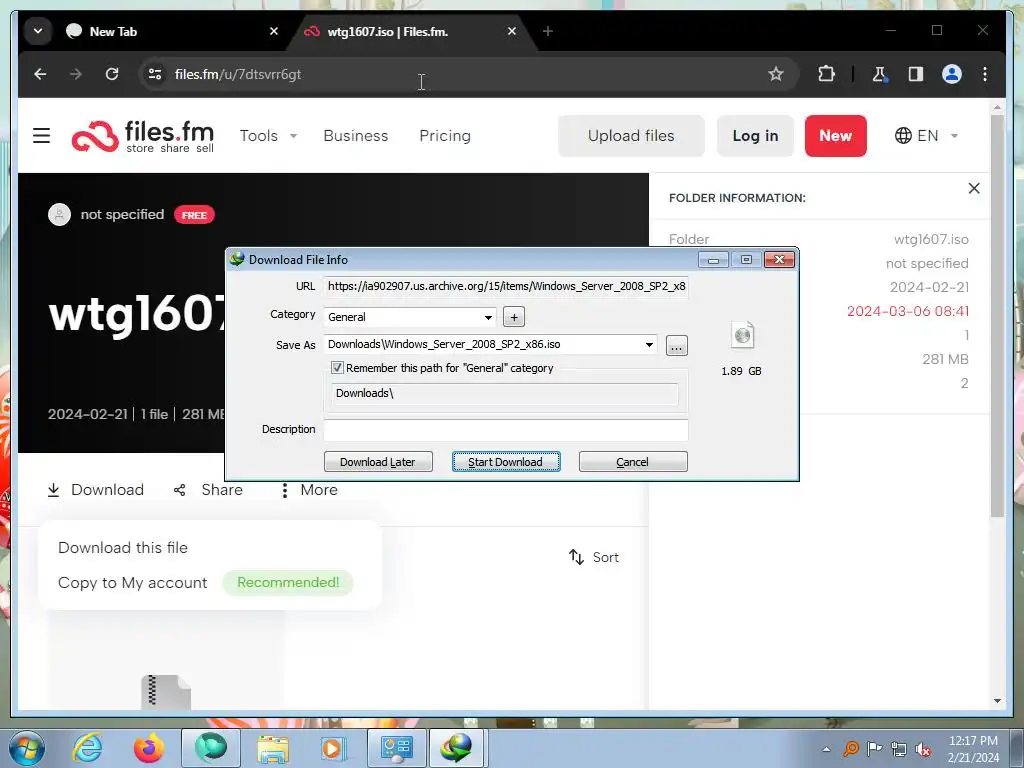This screenshot has height=768, width=1024.
Task: Open Chrome Labs flask icon
Action: (880, 74)
